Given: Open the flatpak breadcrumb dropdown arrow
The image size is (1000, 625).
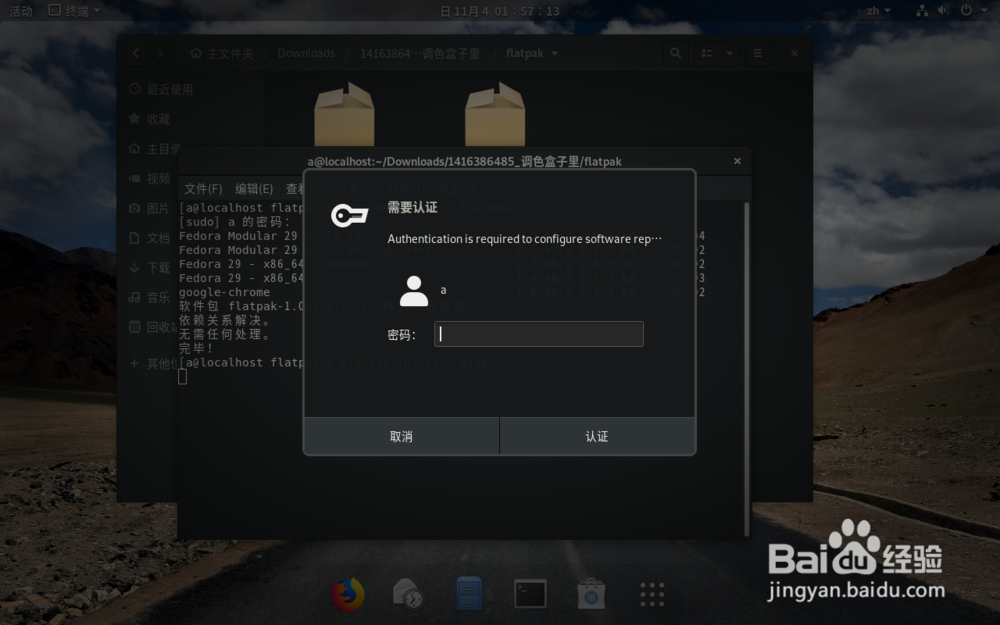Looking at the screenshot, I should (556, 53).
